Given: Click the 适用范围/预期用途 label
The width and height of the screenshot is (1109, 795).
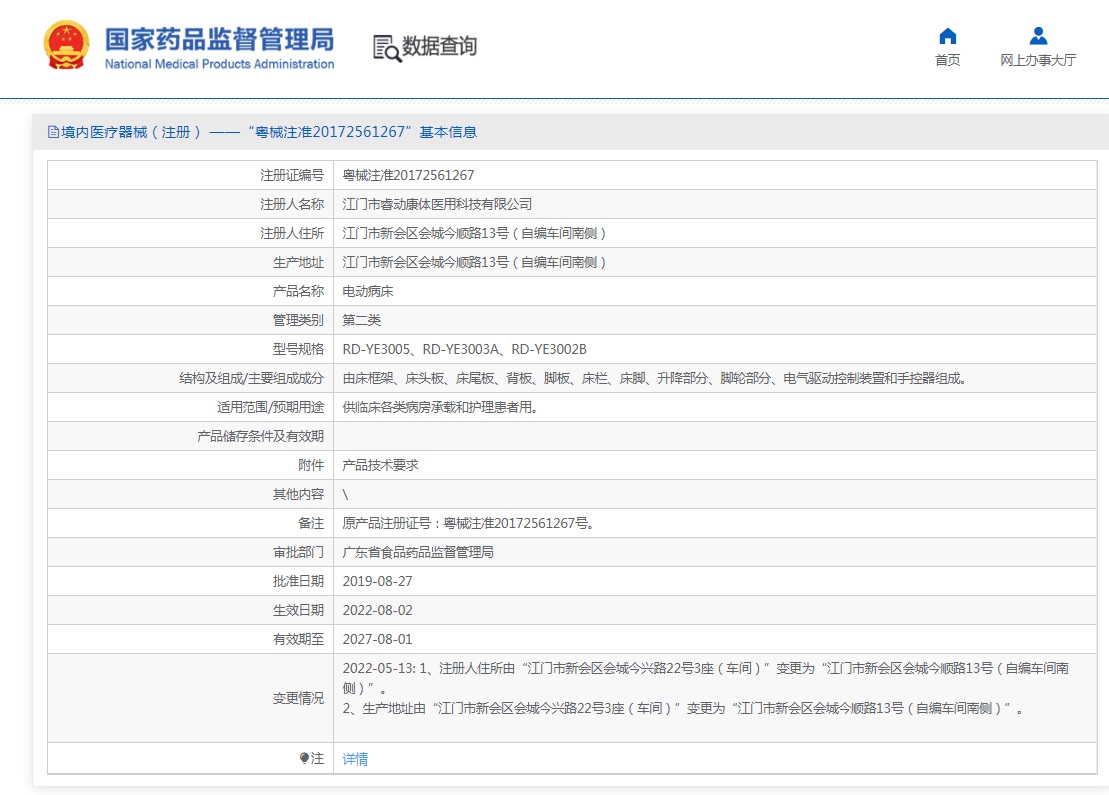Looking at the screenshot, I should [271, 407].
